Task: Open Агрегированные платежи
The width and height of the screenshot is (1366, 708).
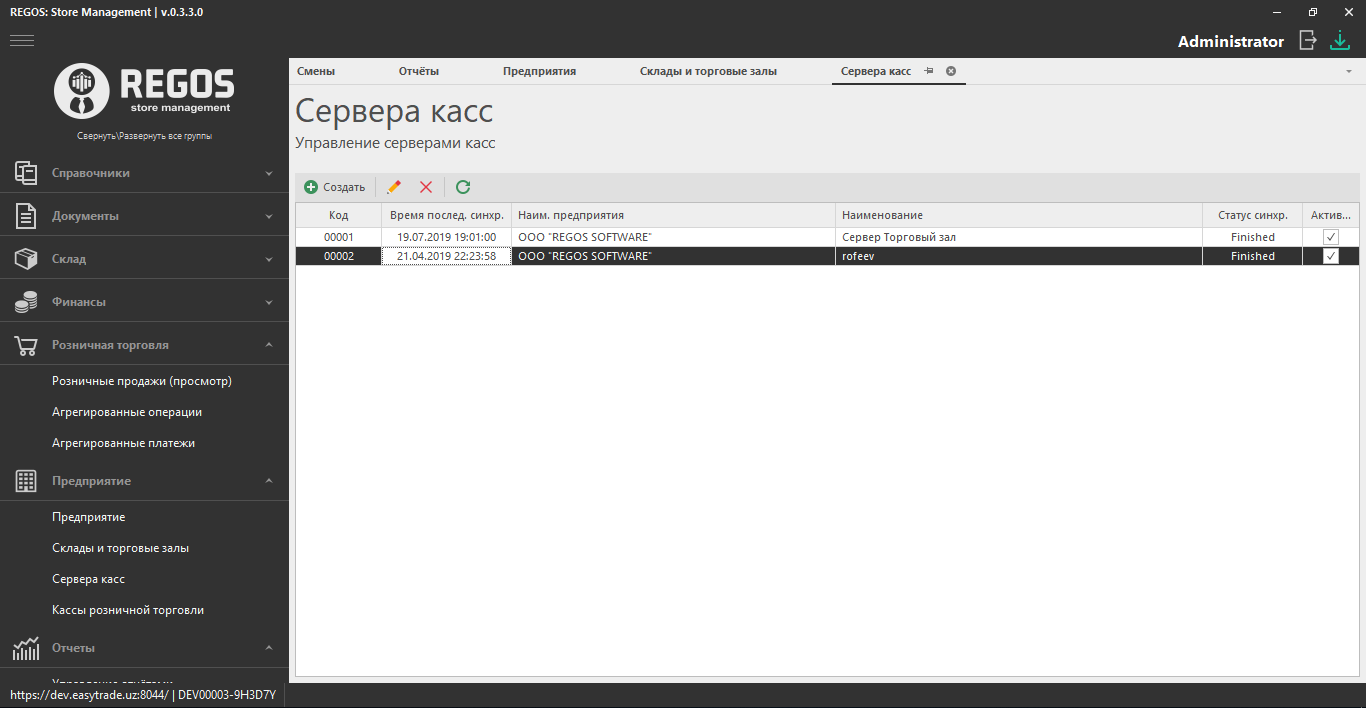Action: pyautogui.click(x=124, y=443)
